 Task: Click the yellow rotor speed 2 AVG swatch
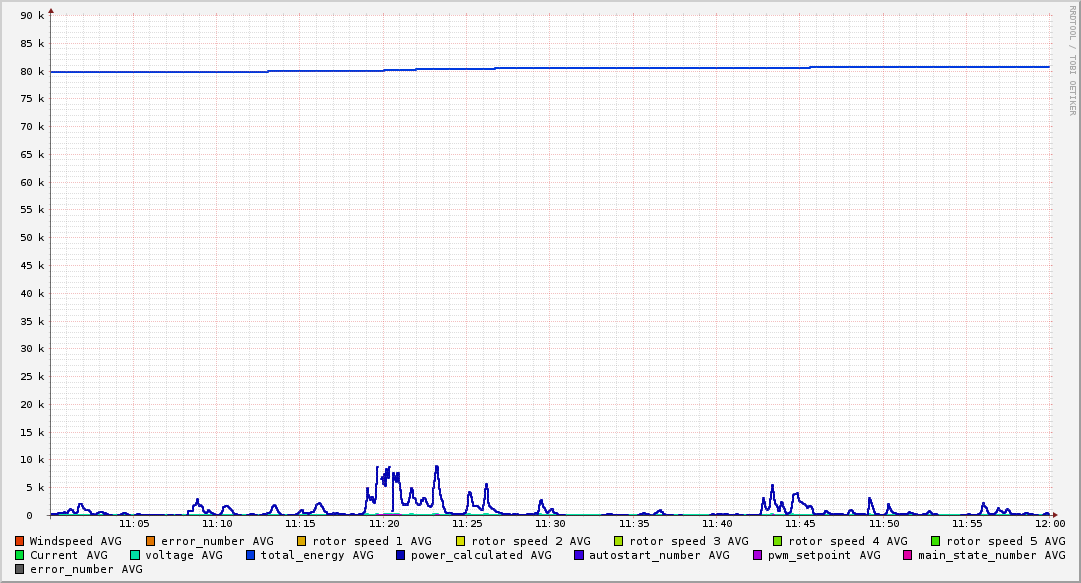[x=461, y=541]
